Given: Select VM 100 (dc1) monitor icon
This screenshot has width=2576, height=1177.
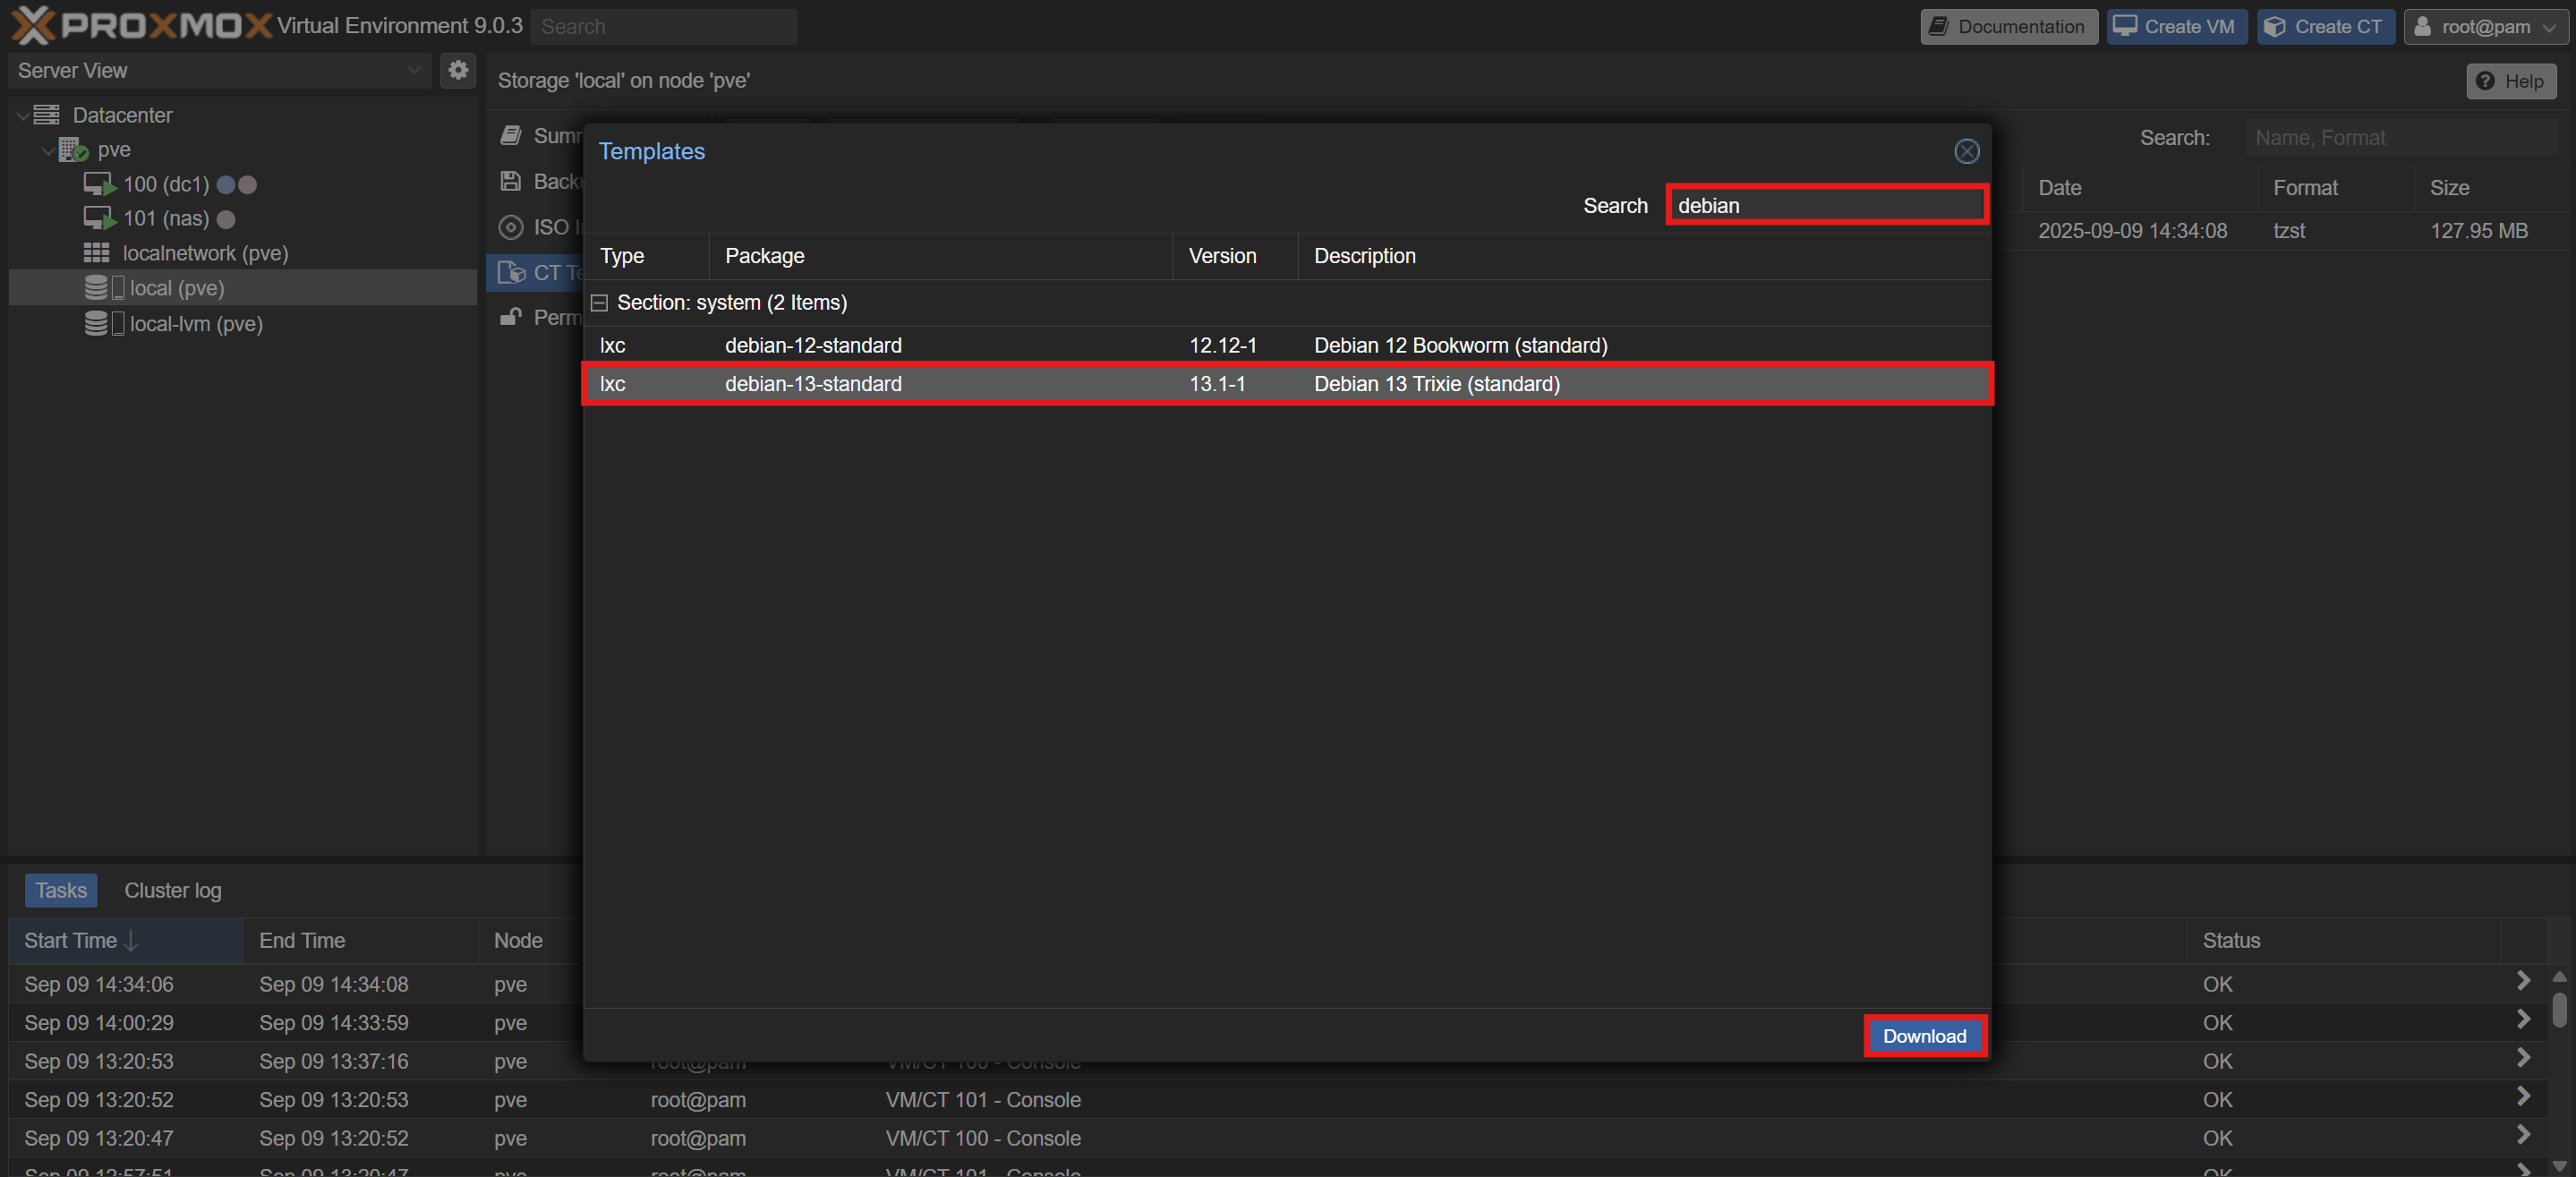Looking at the screenshot, I should pos(99,185).
